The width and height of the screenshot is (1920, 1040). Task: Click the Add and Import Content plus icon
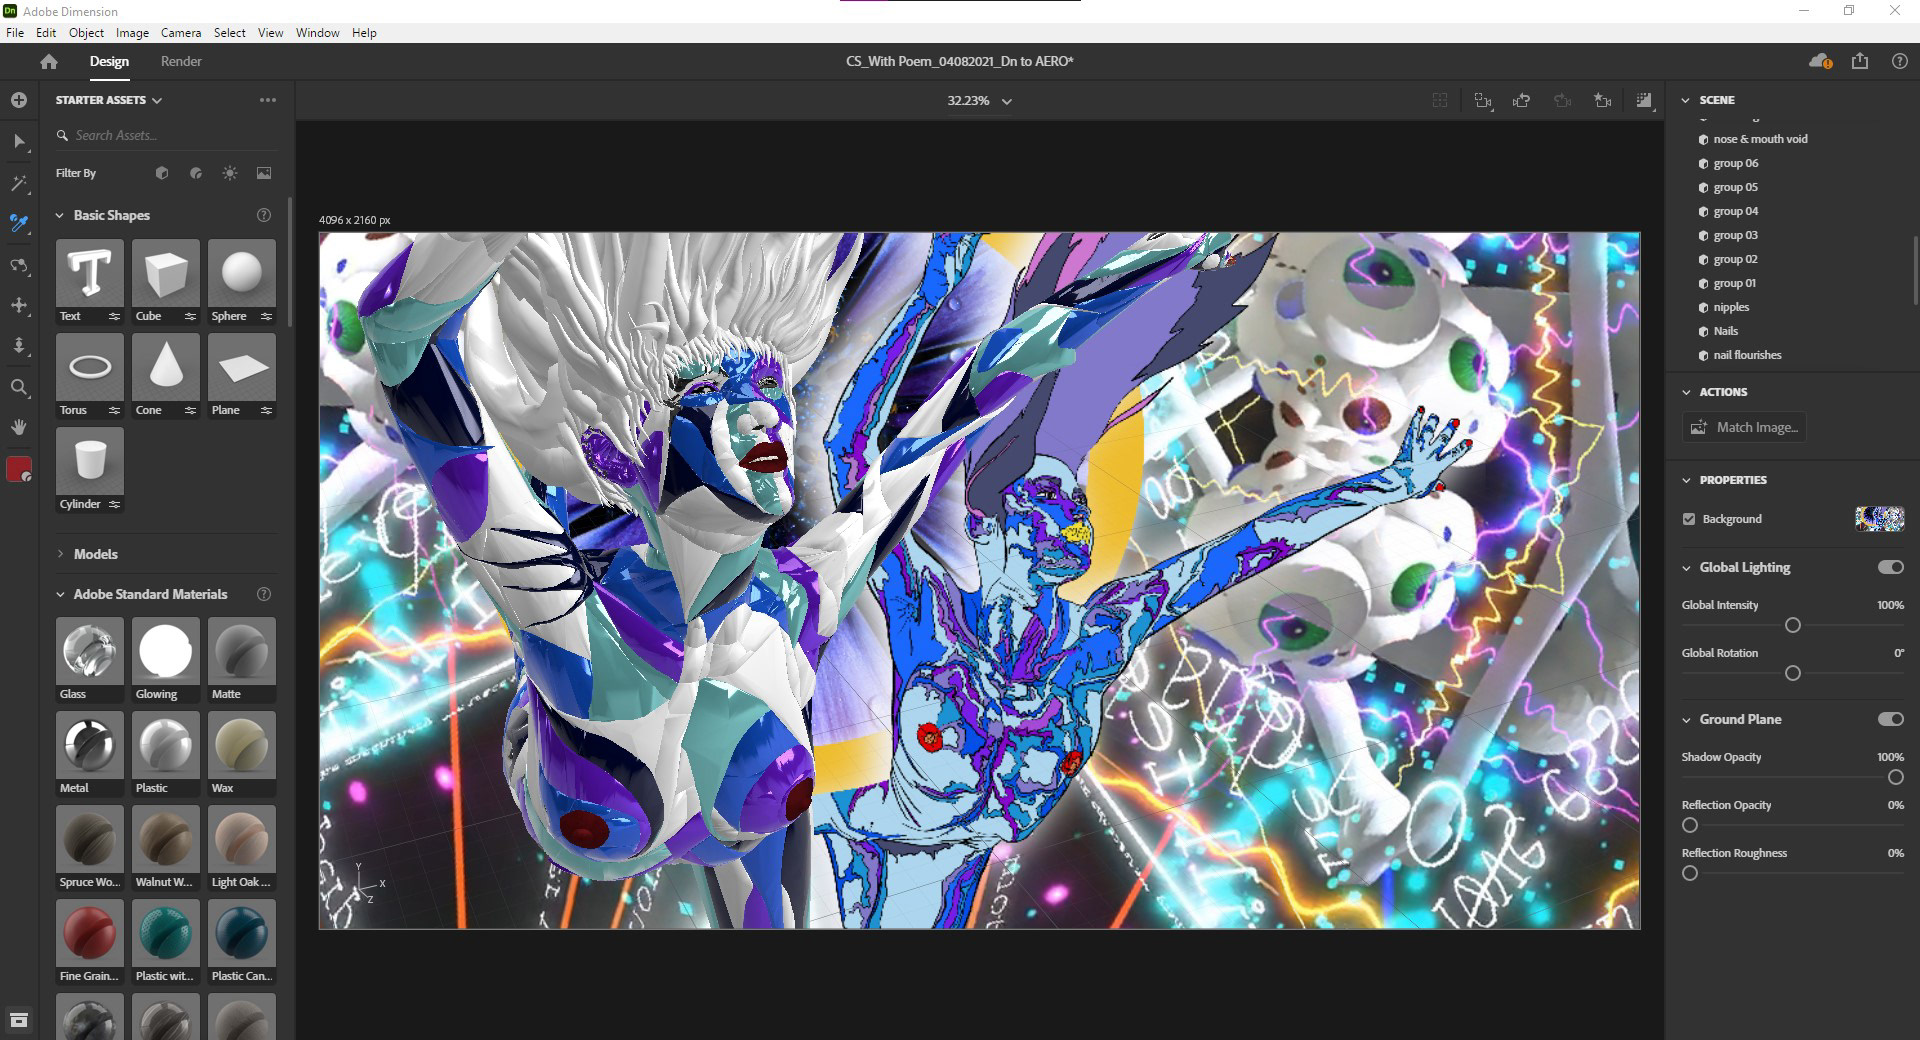(19, 100)
